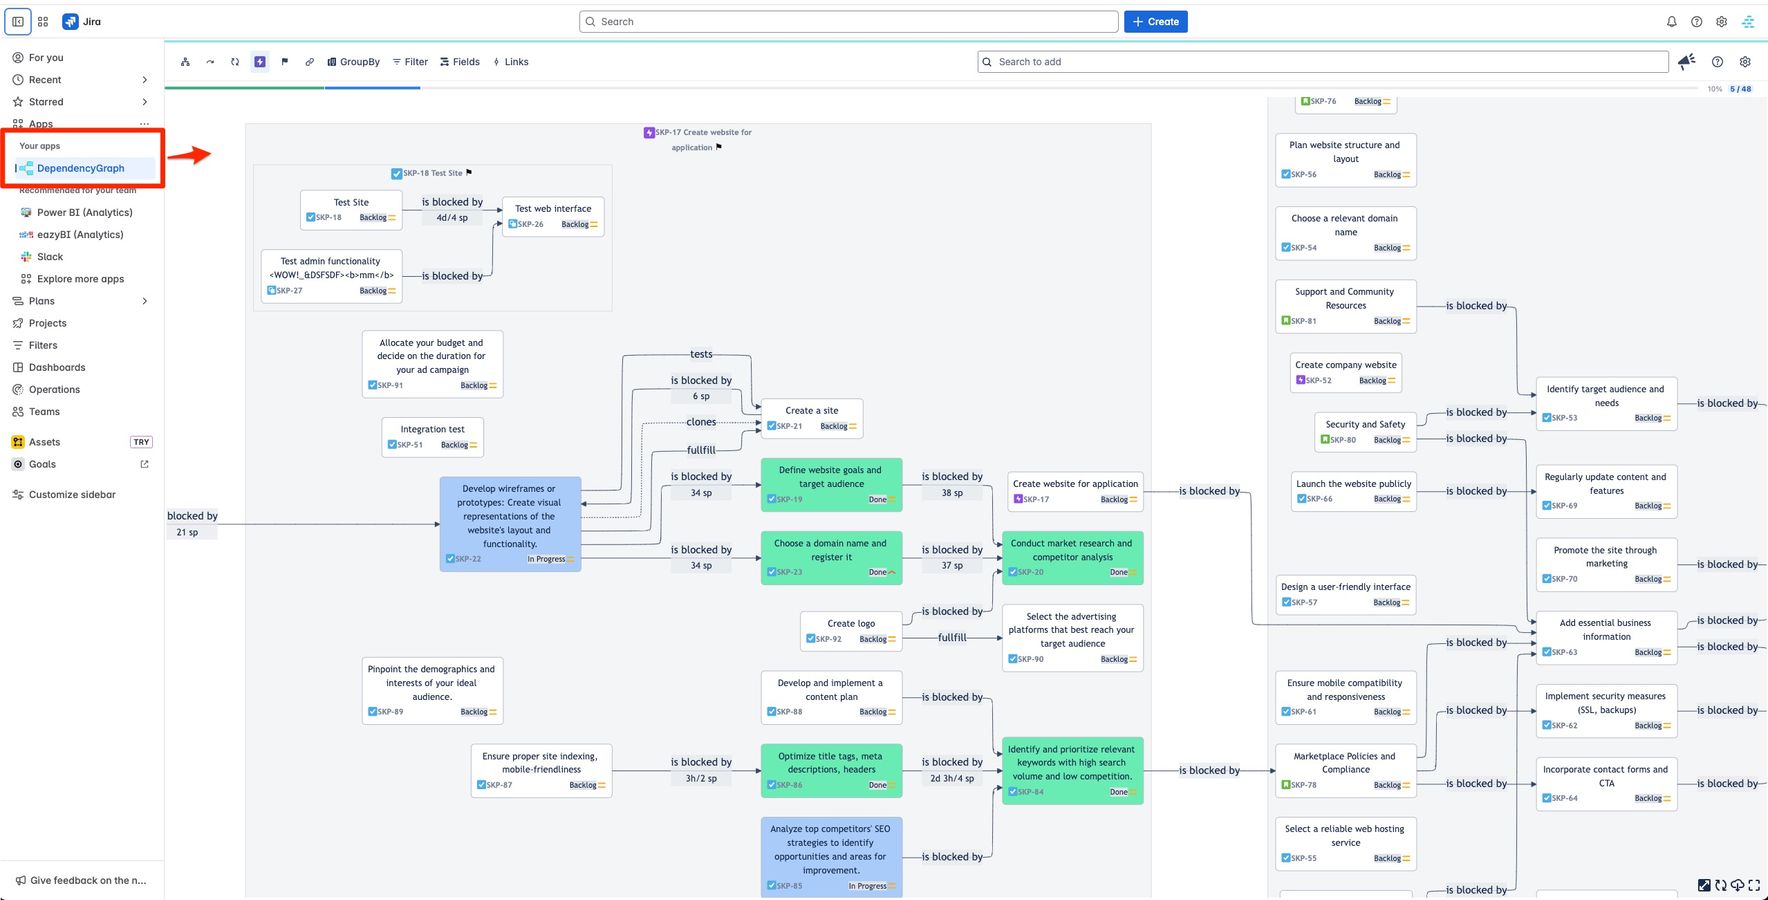This screenshot has width=1768, height=900.
Task: Enter fullscreen with the bracket icon
Action: click(1754, 885)
